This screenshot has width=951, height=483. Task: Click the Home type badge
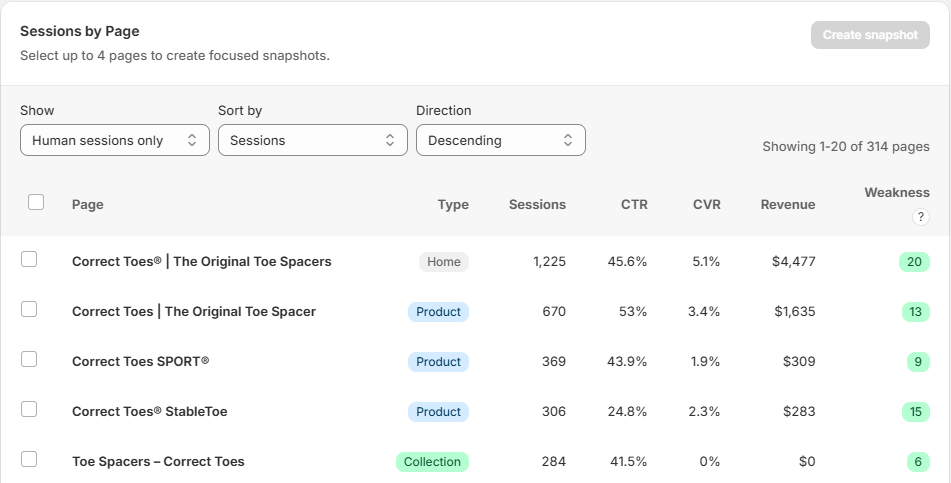444,262
